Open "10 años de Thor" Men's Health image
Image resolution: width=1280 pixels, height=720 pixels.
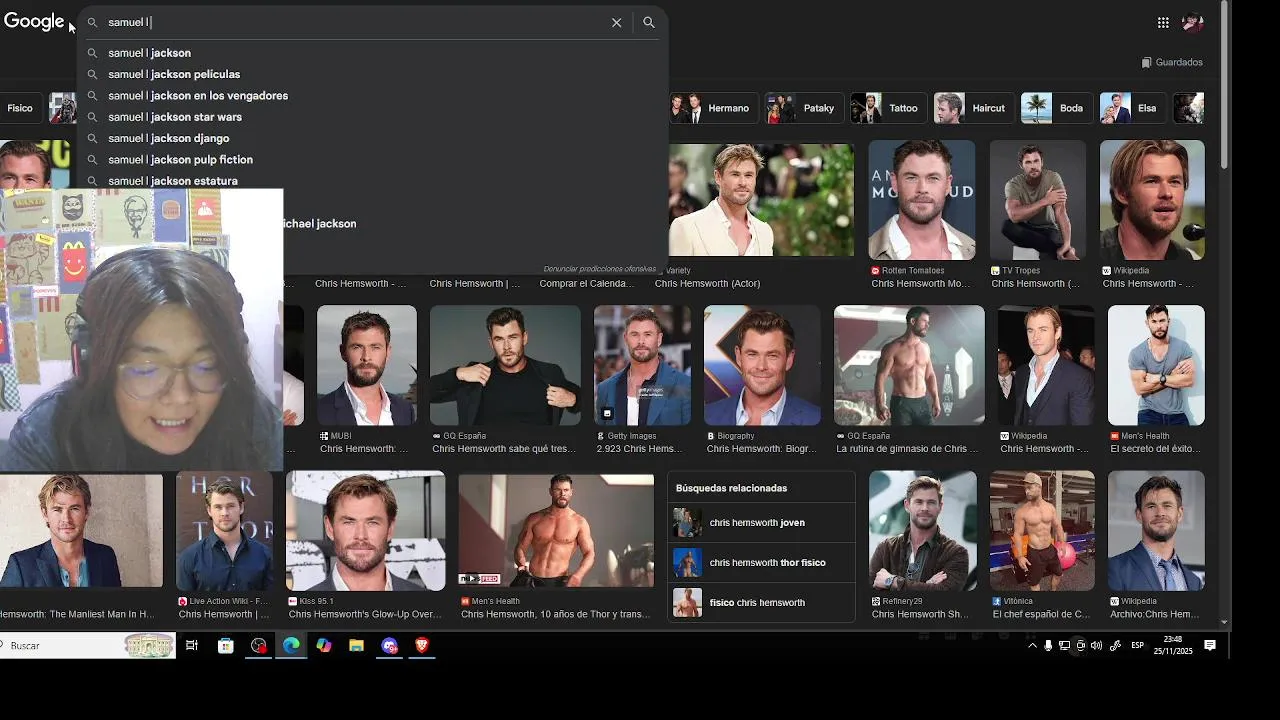[x=556, y=530]
